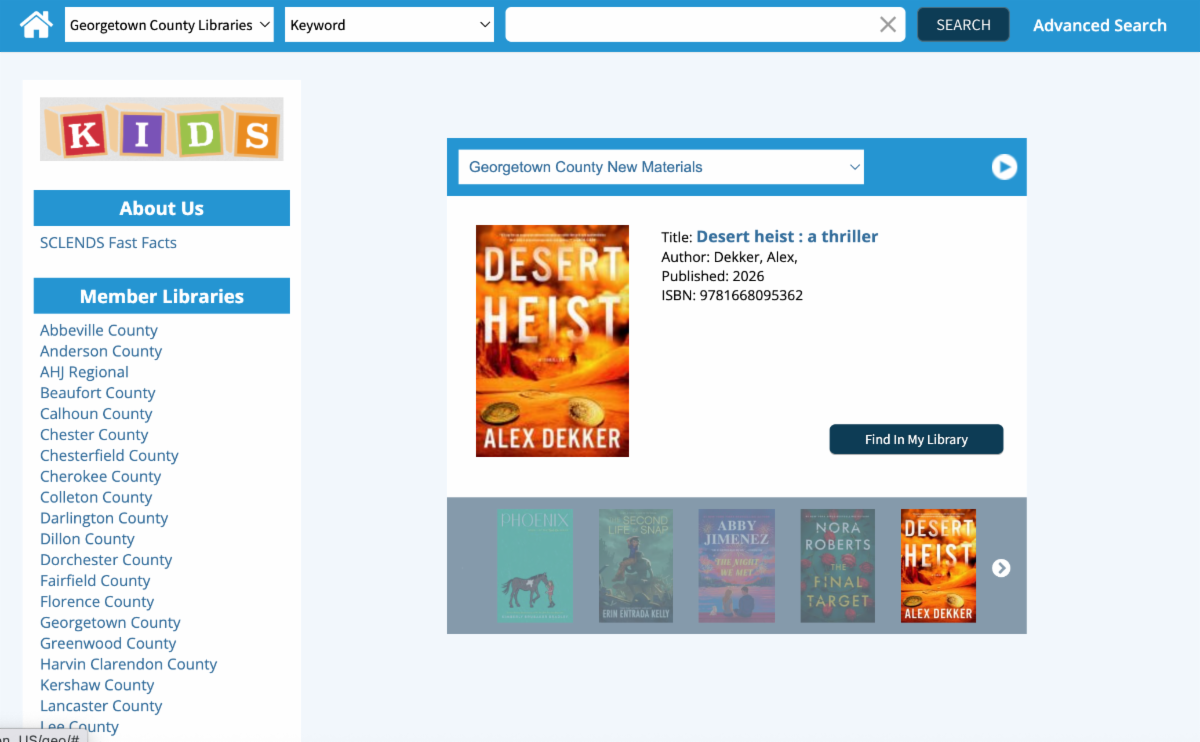Open the Desert heist : a thriller title link
The height and width of the screenshot is (742, 1200).
click(x=787, y=236)
